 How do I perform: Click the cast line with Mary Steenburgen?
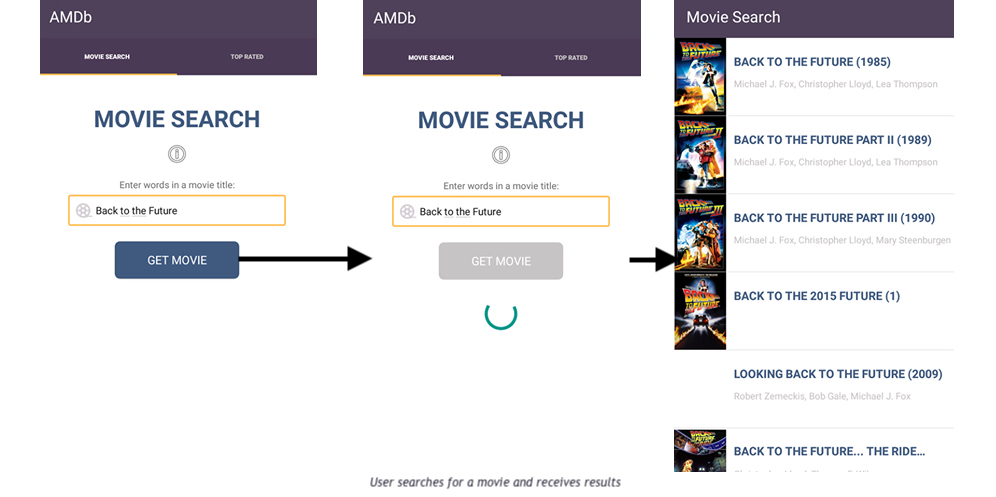[x=842, y=240]
